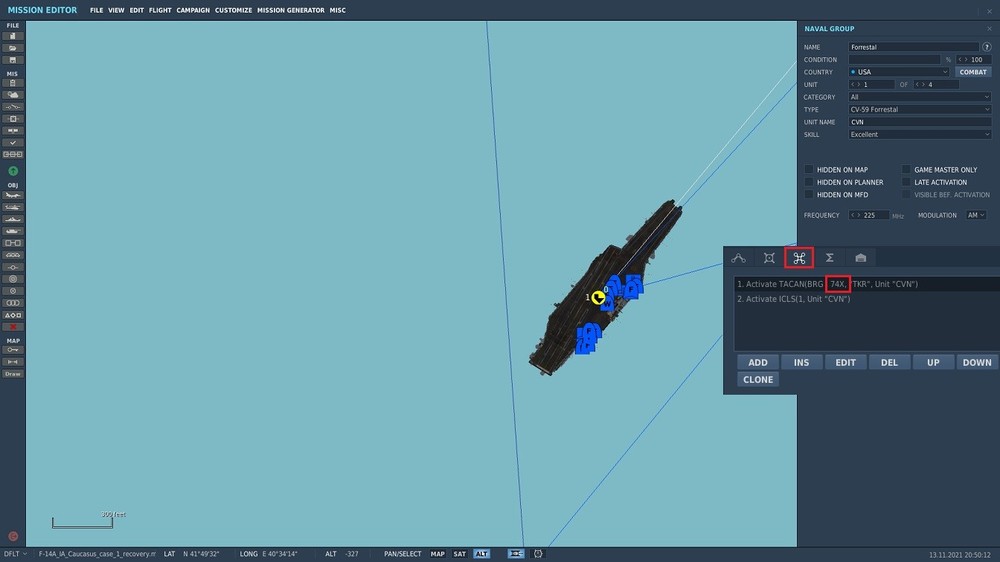Open Type dropdown CV-59 Forrestal
This screenshot has height=562, width=1000.
coord(920,110)
